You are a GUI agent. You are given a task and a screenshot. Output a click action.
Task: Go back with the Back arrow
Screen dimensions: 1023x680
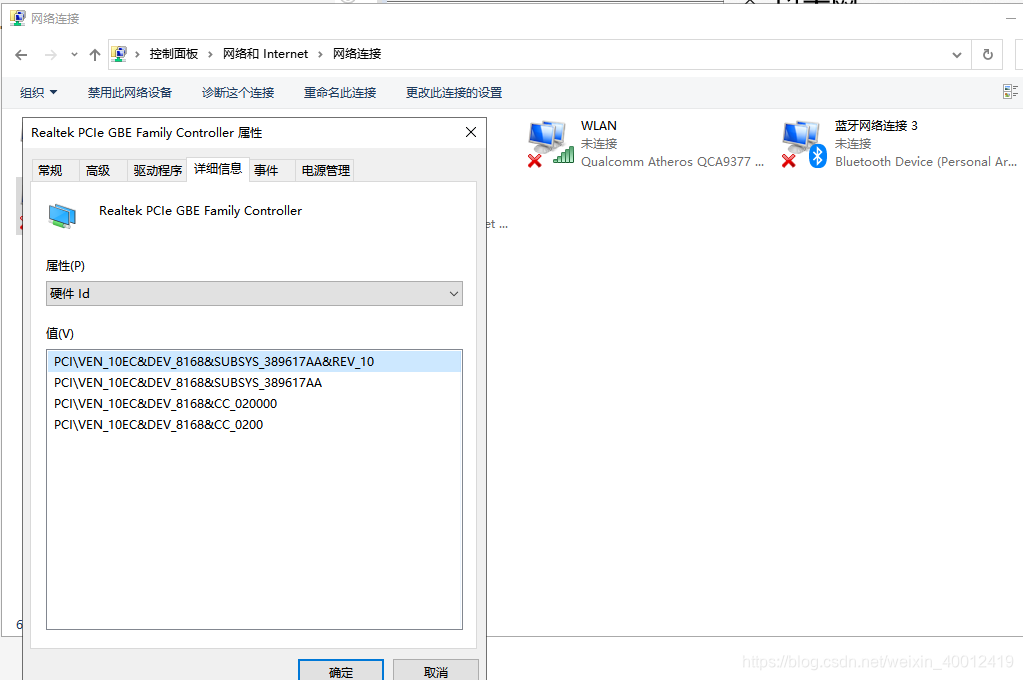(x=21, y=55)
